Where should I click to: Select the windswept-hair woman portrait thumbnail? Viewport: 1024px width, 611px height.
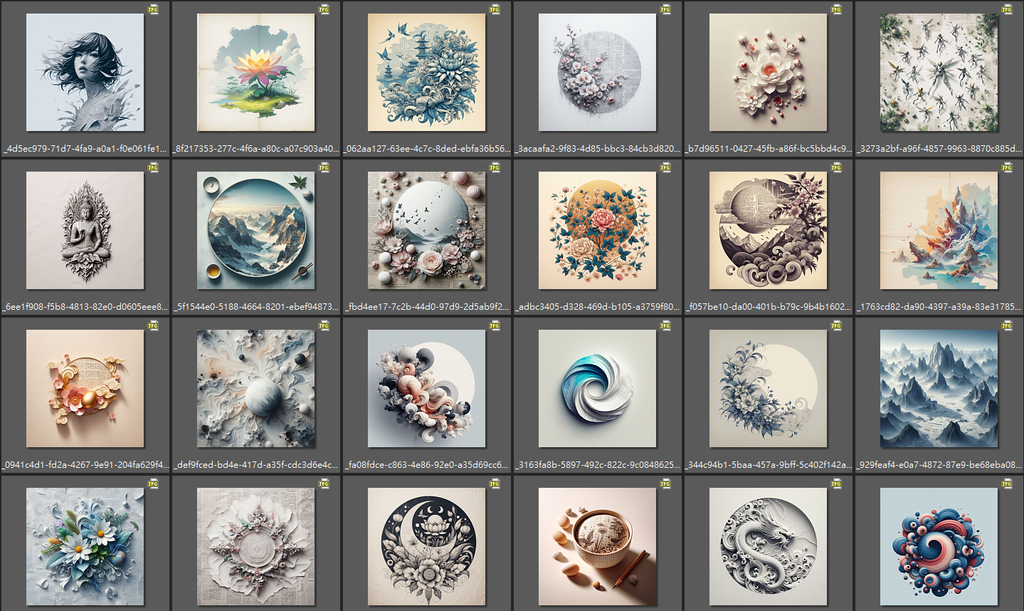point(85,72)
